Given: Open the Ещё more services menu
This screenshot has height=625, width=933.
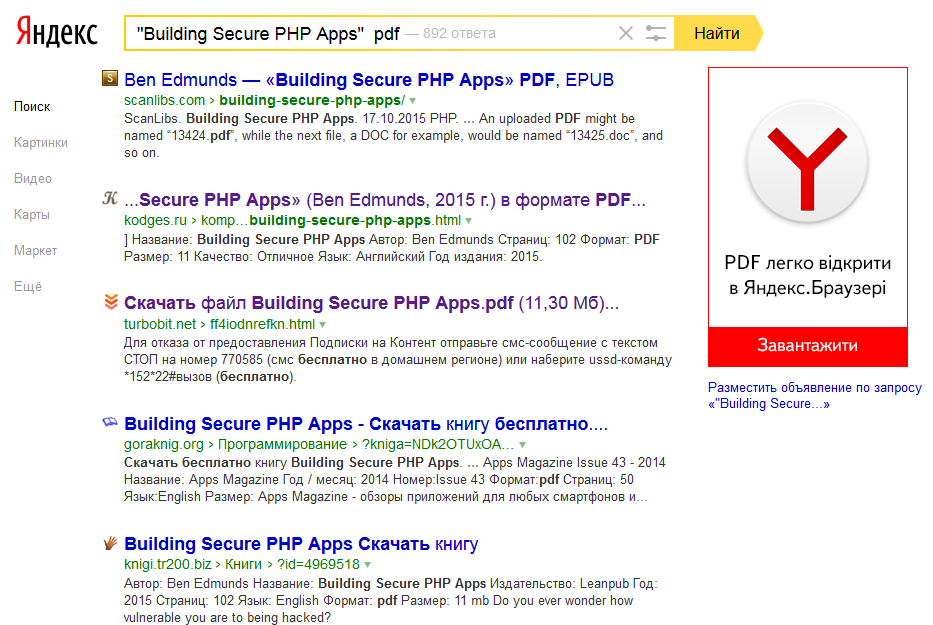Looking at the screenshot, I should pyautogui.click(x=27, y=286).
